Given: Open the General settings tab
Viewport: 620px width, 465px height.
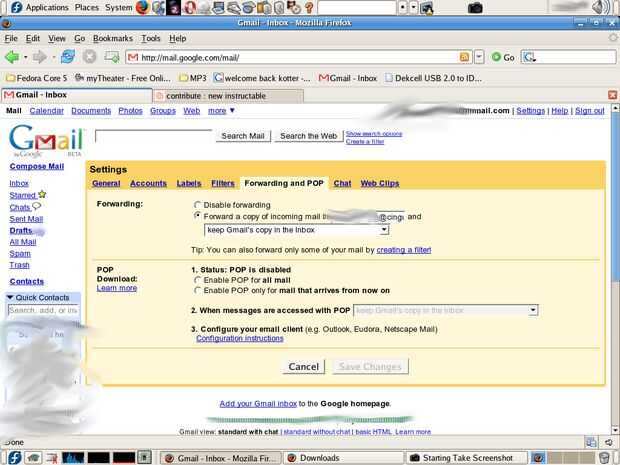Looking at the screenshot, I should pos(106,183).
